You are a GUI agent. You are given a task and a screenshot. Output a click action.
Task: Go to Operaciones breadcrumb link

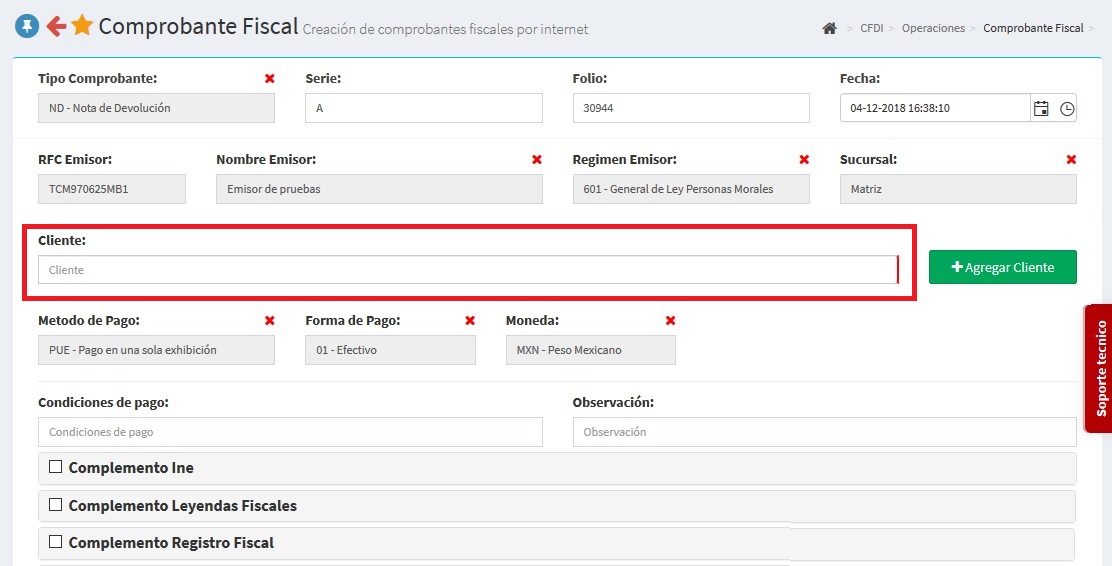click(933, 29)
